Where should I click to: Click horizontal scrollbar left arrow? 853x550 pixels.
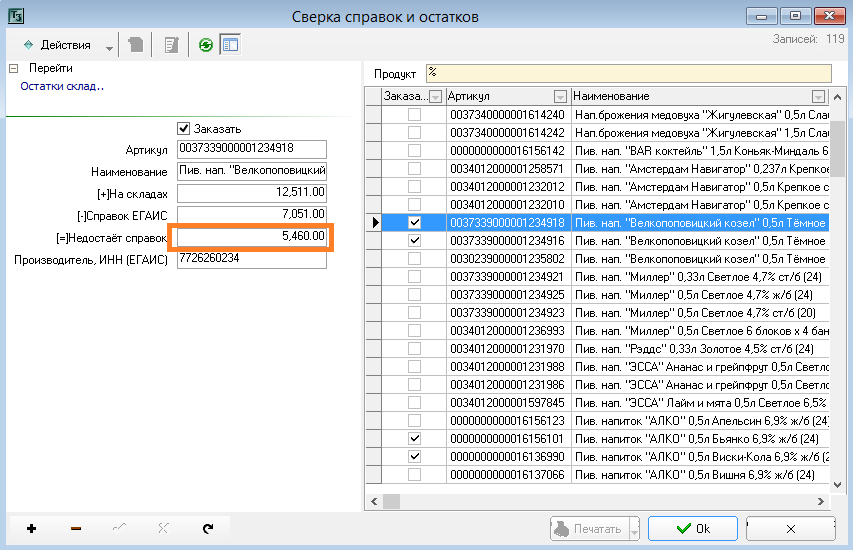[374, 501]
